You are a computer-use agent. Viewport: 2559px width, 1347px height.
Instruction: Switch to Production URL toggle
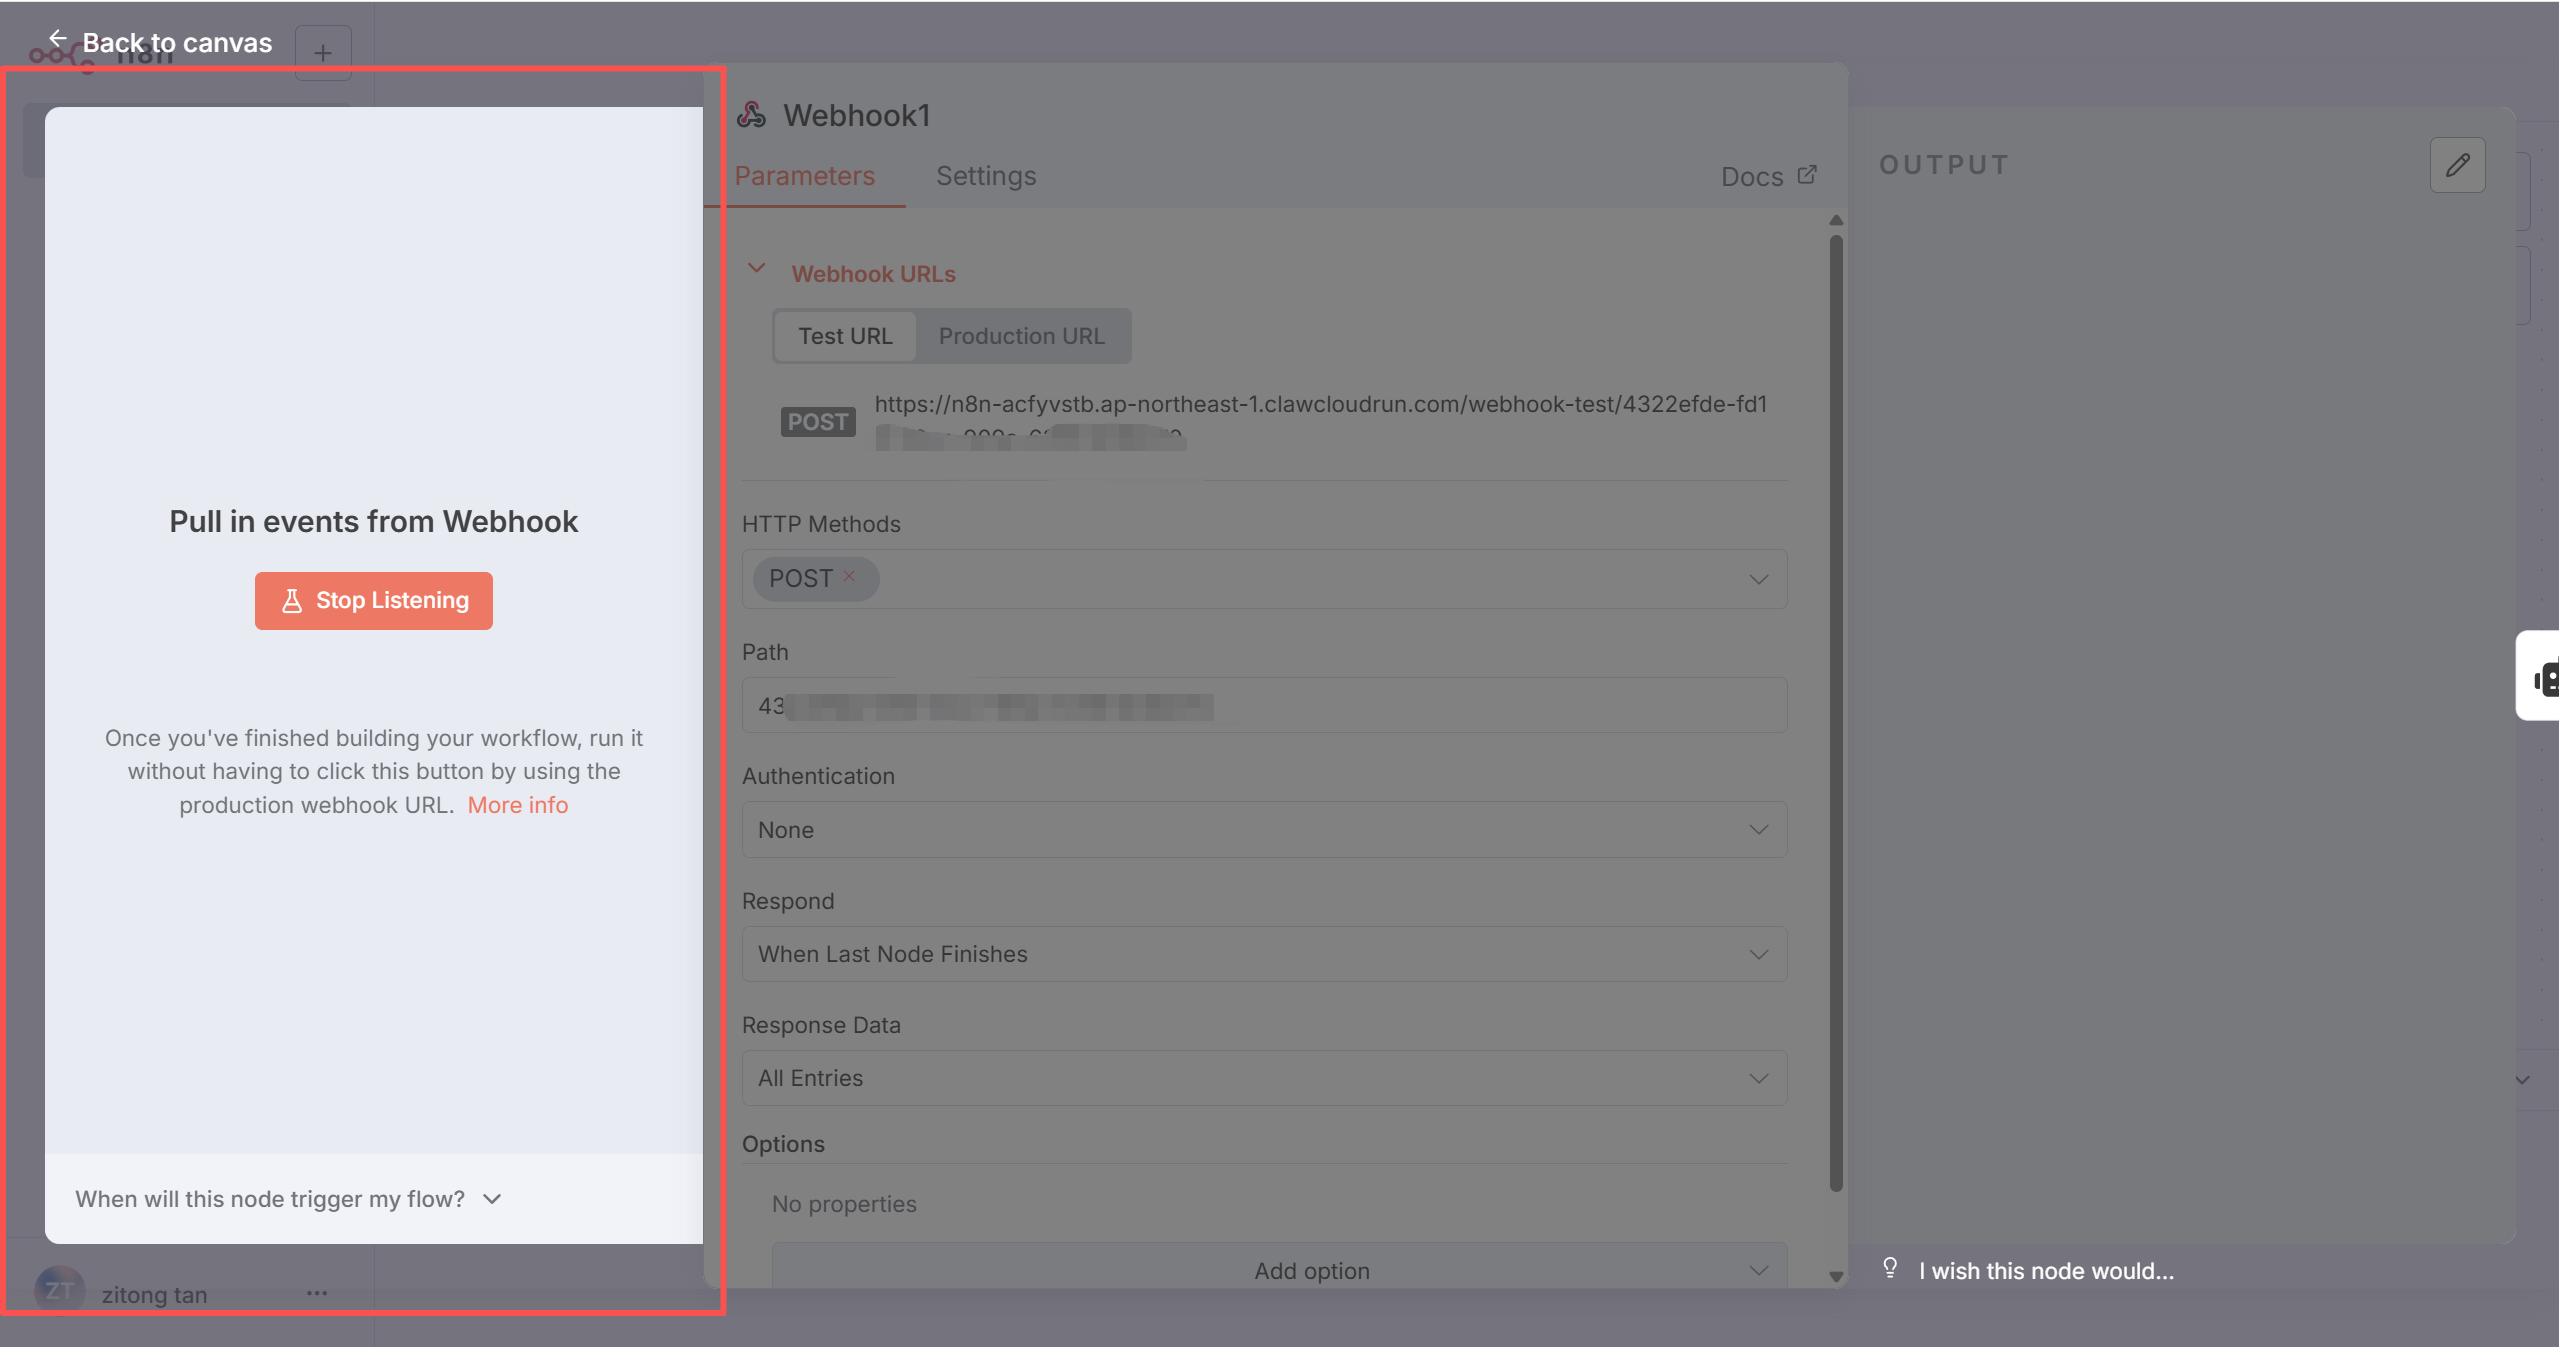[1021, 336]
